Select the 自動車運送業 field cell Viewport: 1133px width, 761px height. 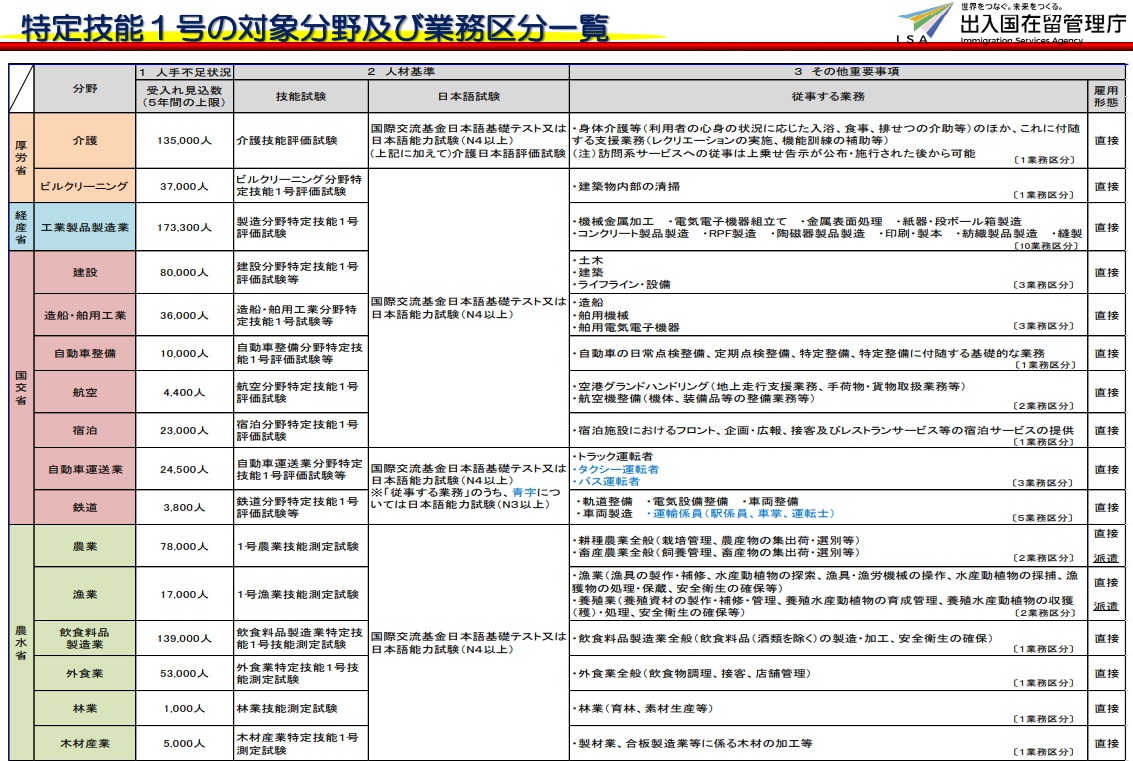click(85, 469)
